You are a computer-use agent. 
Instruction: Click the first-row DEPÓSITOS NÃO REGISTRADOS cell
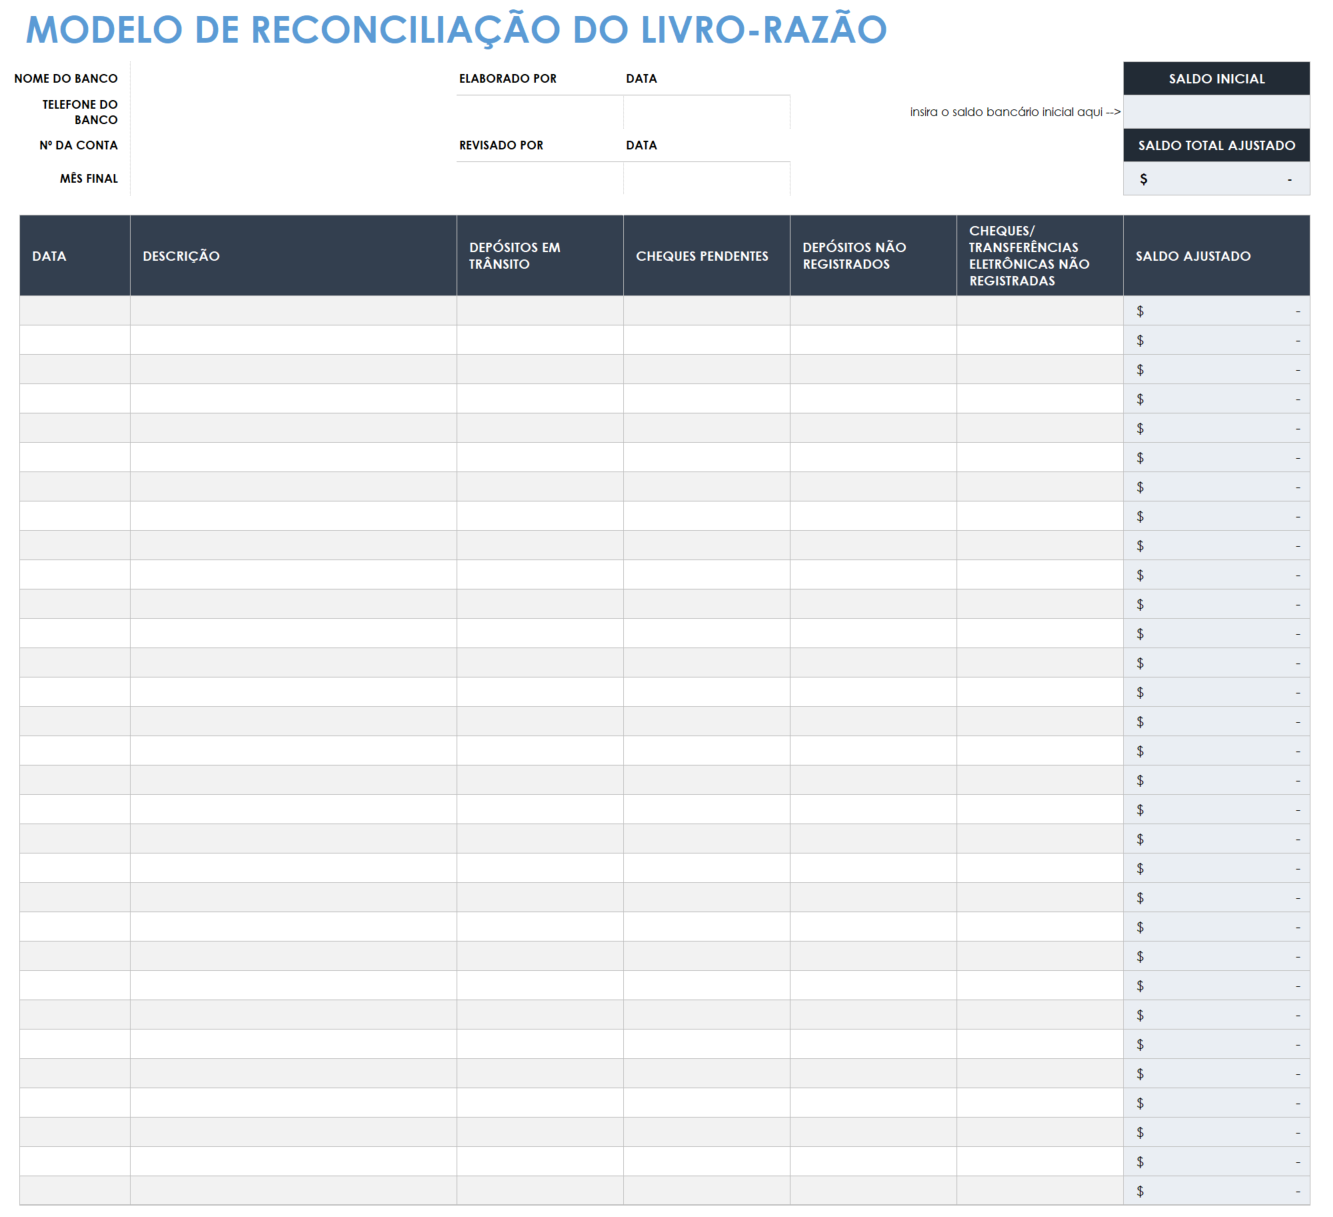tap(873, 311)
